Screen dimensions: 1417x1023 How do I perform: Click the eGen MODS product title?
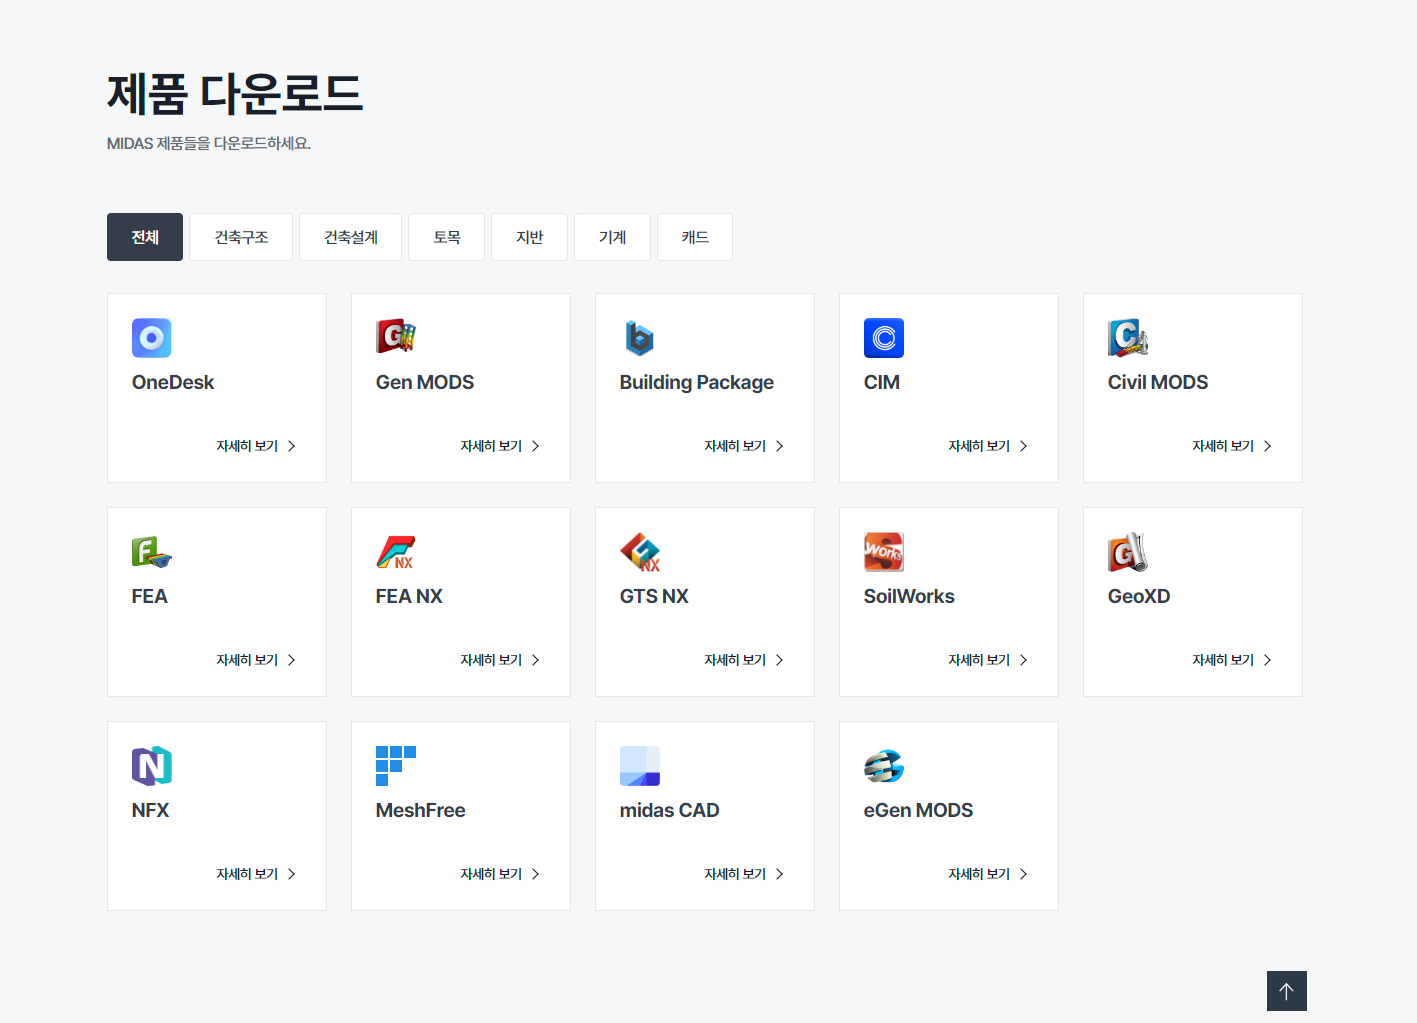click(x=918, y=810)
